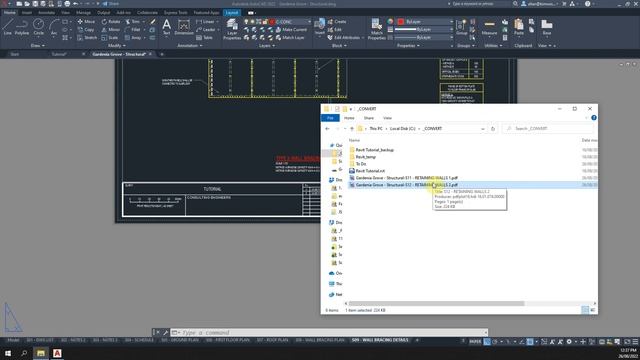Screen dimensions: 640x360
Task: Open the Layer Properties manager
Action: [232, 29]
